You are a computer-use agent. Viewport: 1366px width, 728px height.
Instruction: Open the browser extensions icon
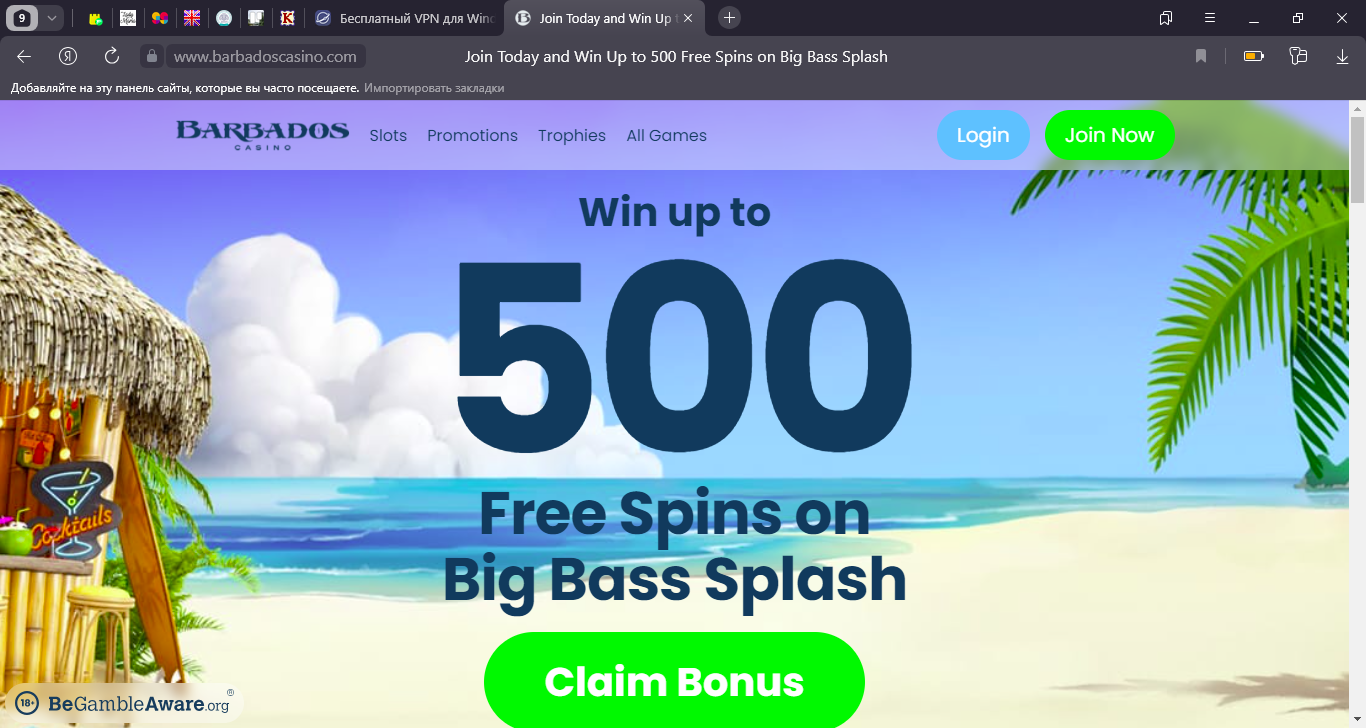(x=1299, y=57)
